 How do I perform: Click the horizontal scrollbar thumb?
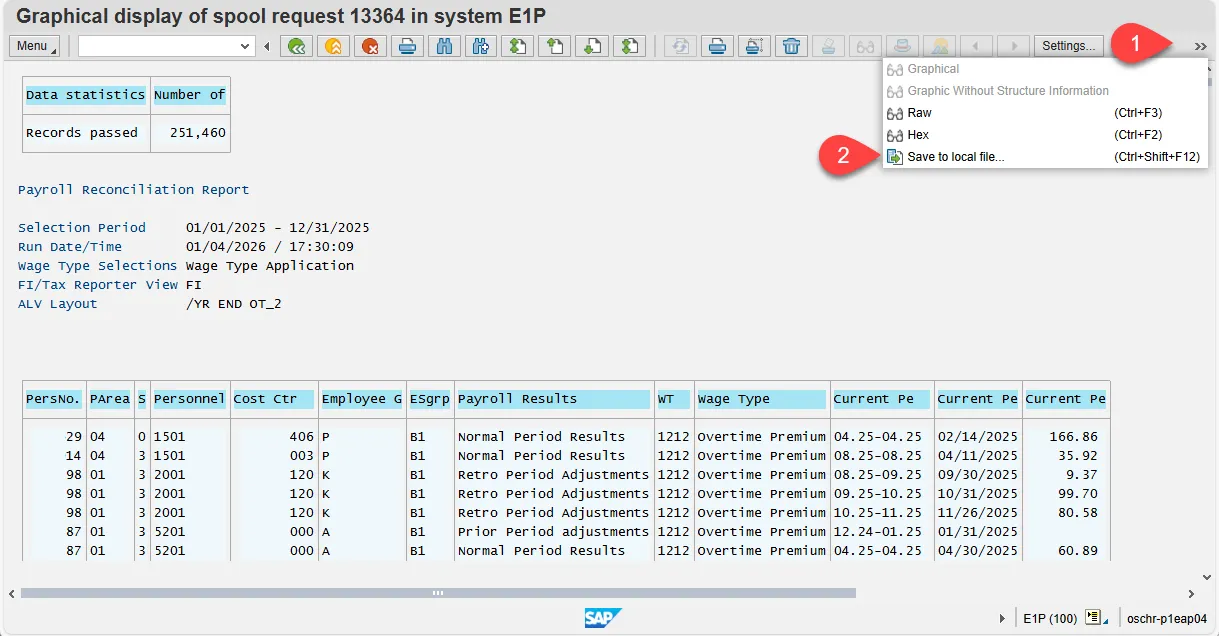(438, 593)
